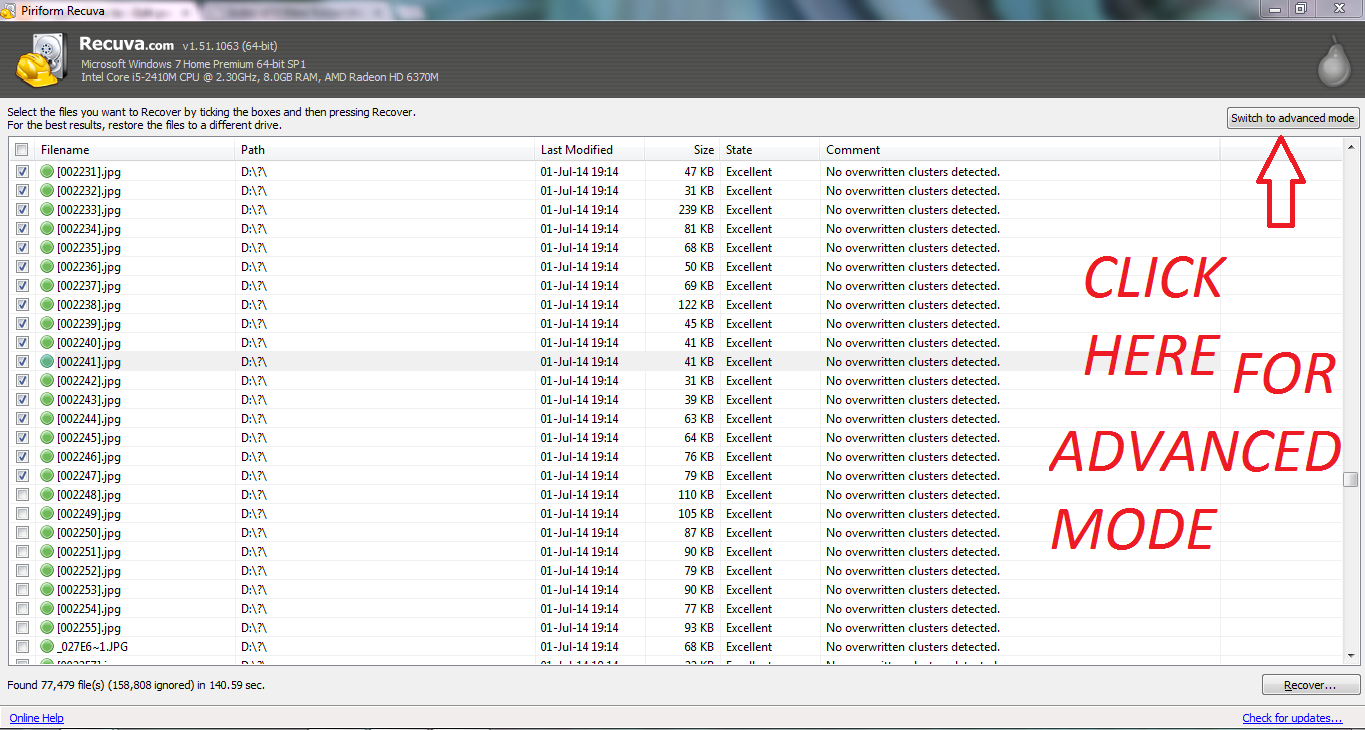Screen dimensions: 1365x730
Task: Check the _027E6~1.JPG checkbox
Action: (x=22, y=647)
